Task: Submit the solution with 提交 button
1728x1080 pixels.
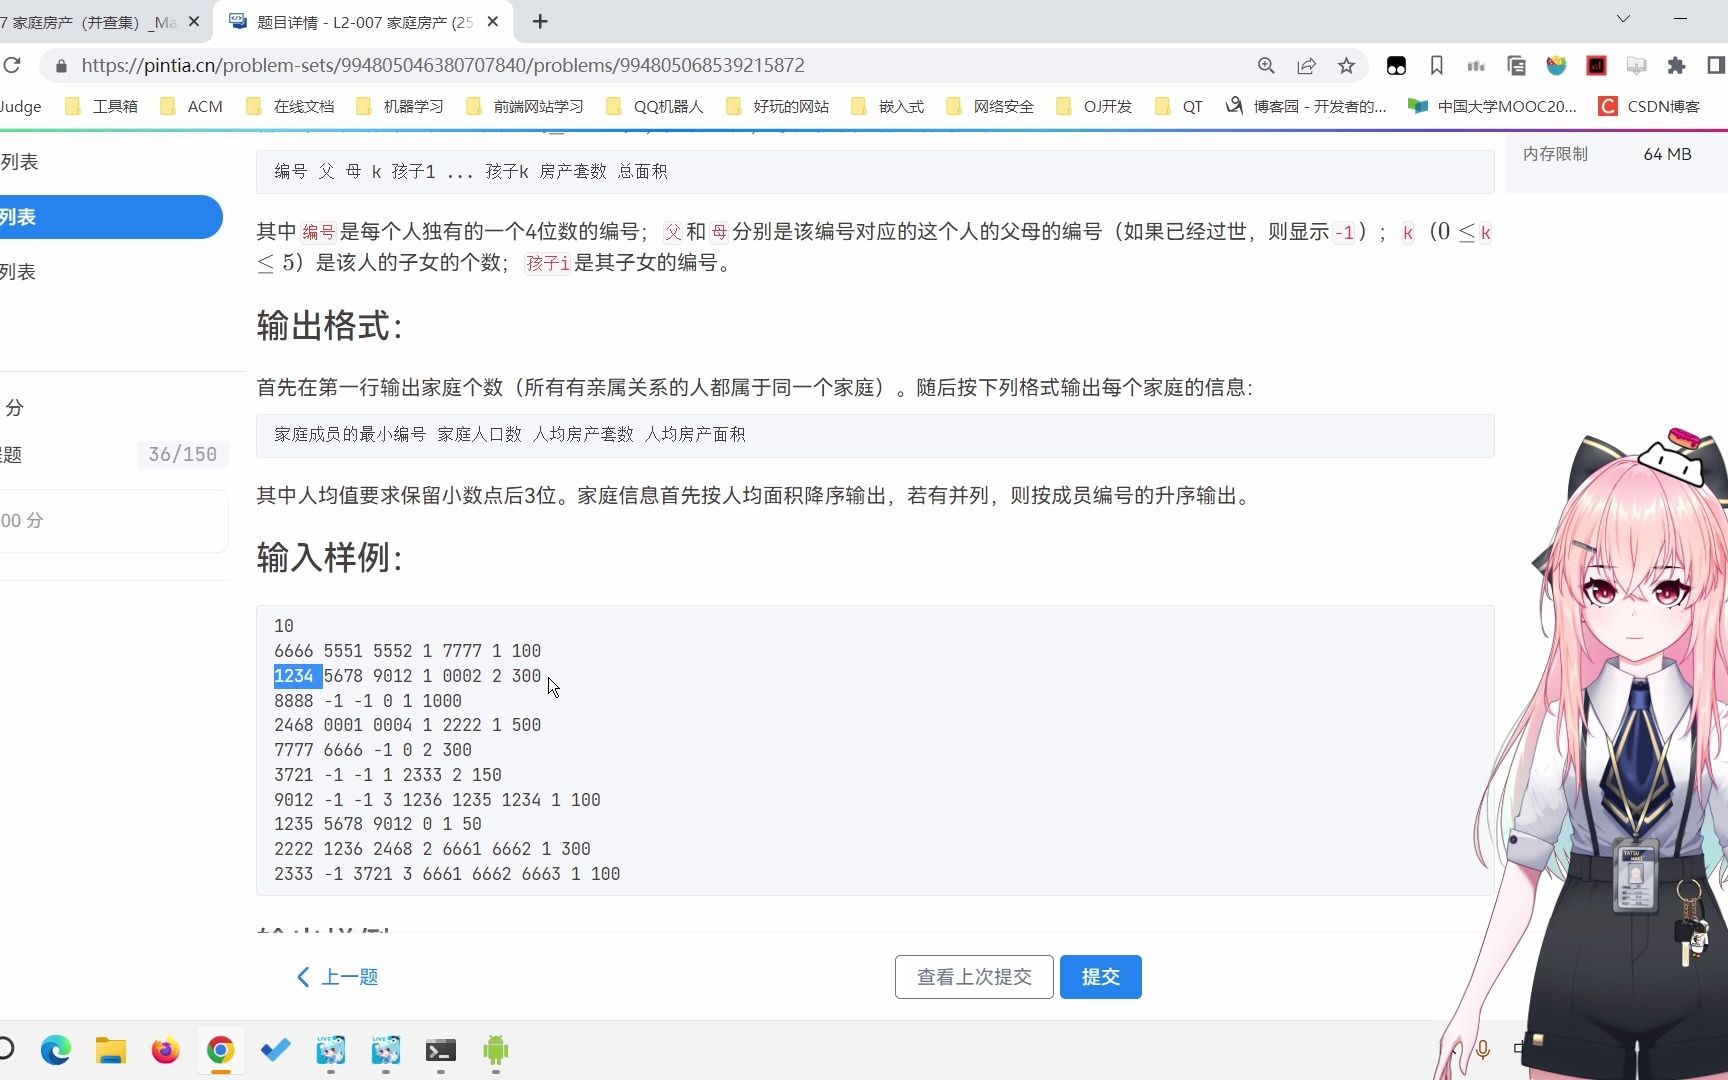Action: pyautogui.click(x=1101, y=977)
